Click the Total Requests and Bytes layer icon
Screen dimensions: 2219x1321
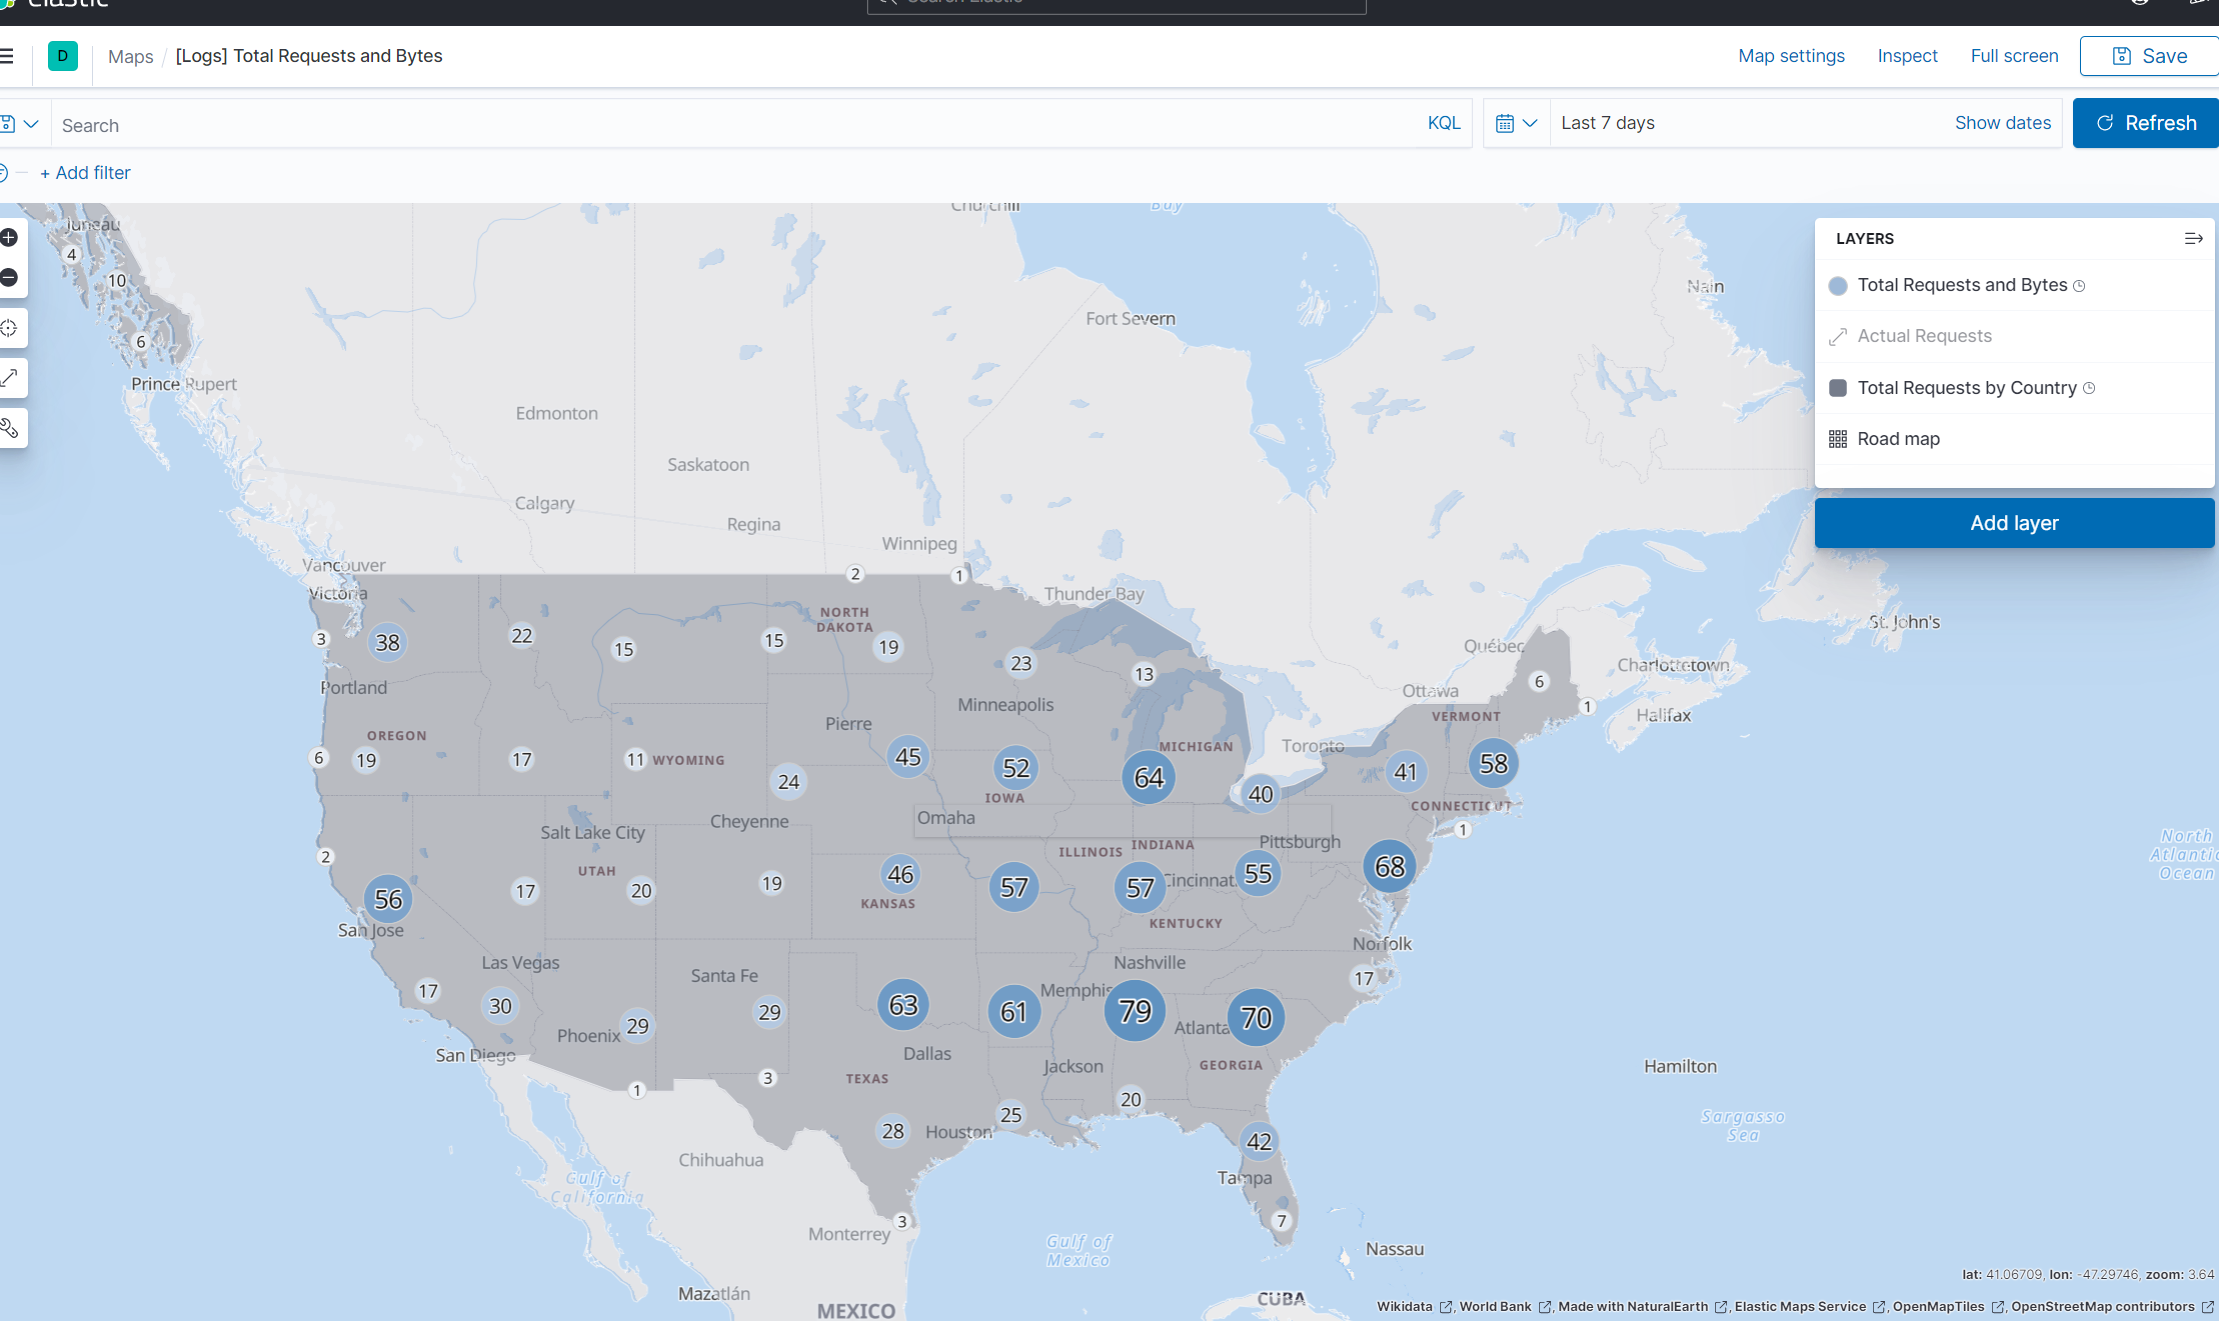click(x=1838, y=286)
